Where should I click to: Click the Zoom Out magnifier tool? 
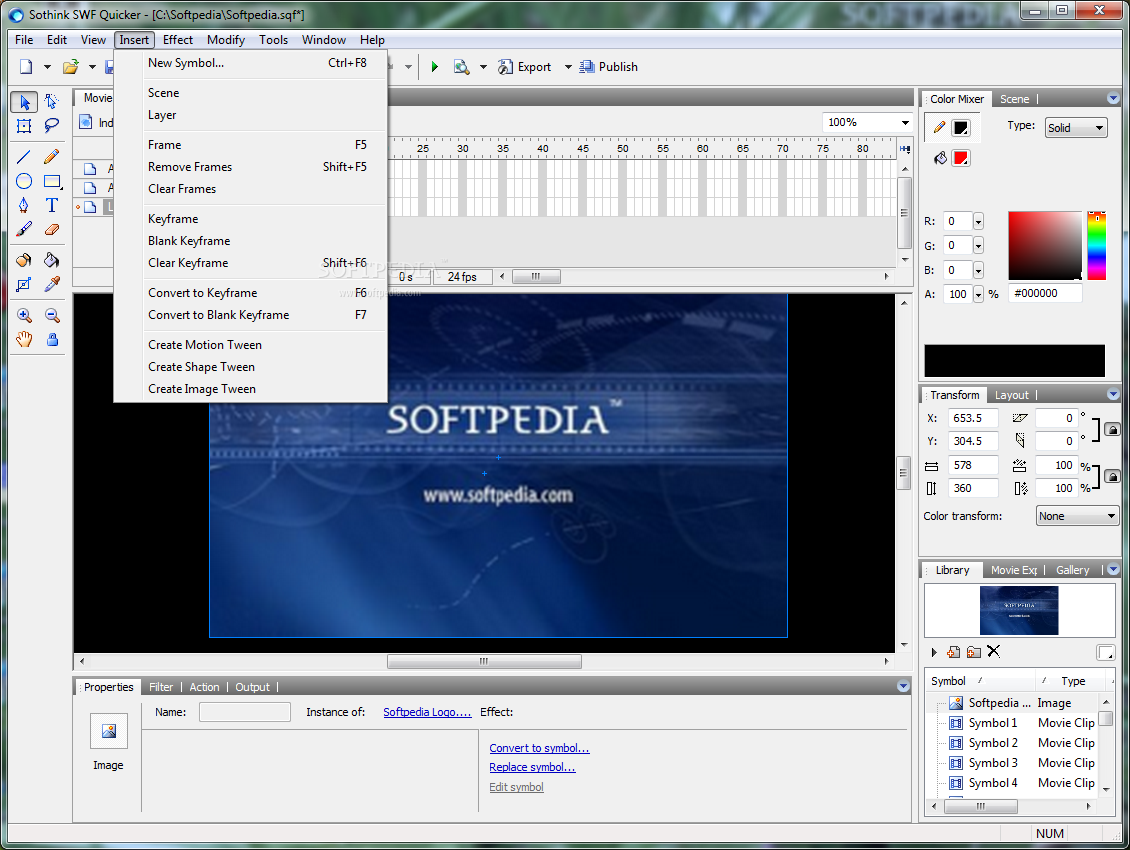51,315
